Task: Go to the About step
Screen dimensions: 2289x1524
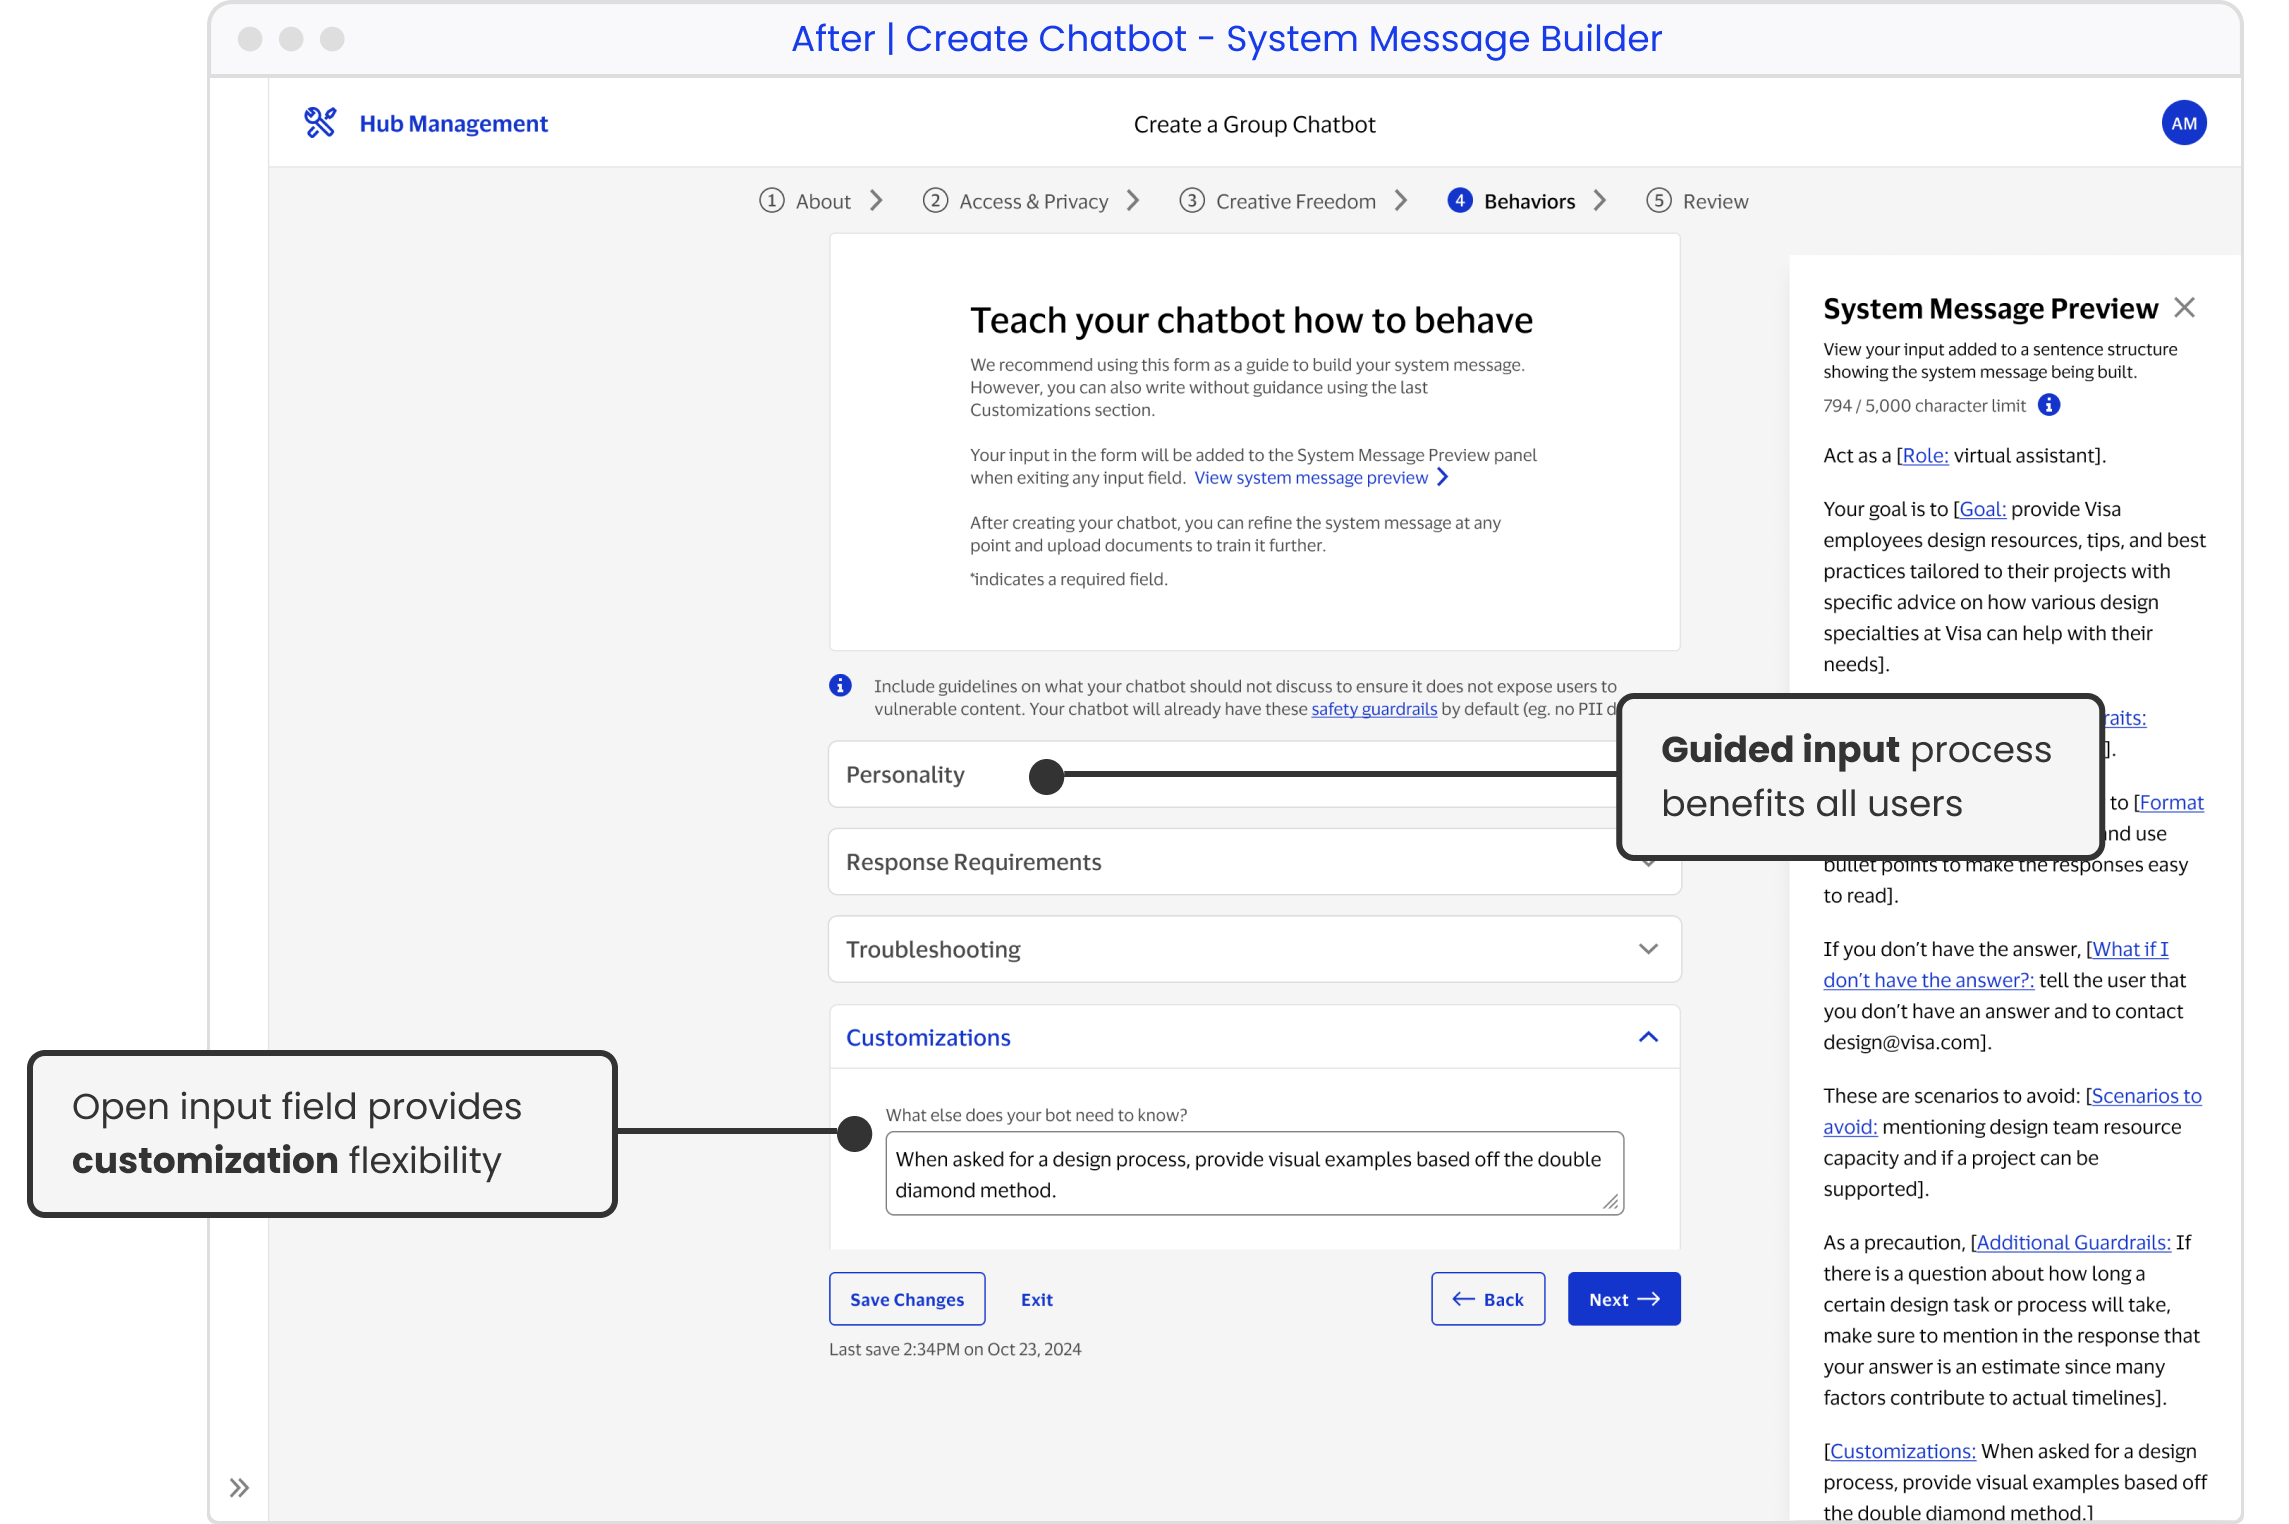Action: (822, 200)
